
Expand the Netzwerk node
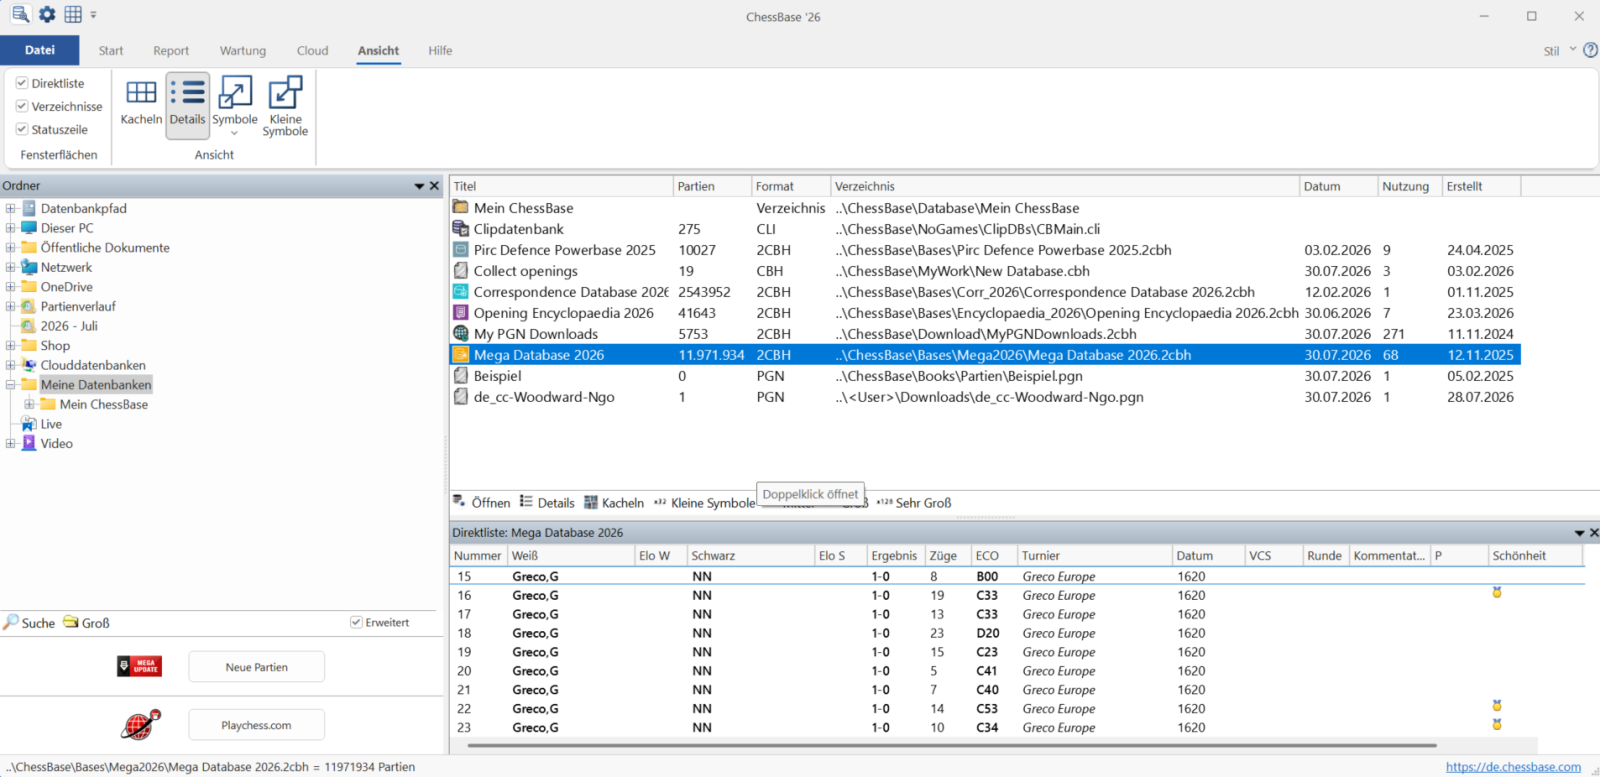[x=10, y=267]
